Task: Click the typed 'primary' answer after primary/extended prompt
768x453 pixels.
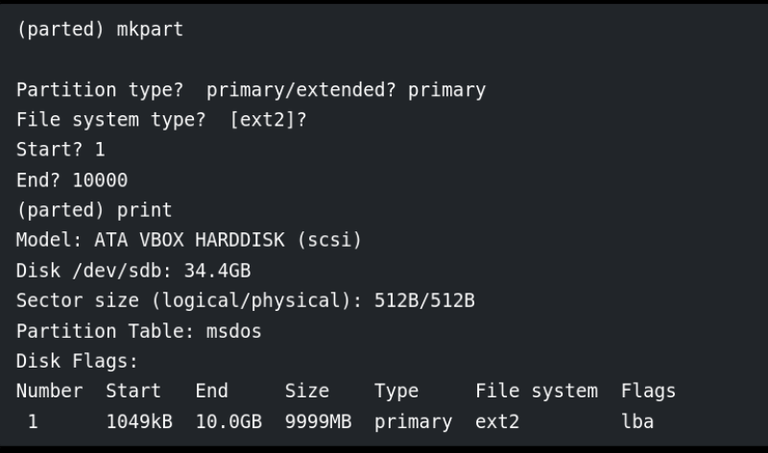Action: 447,90
